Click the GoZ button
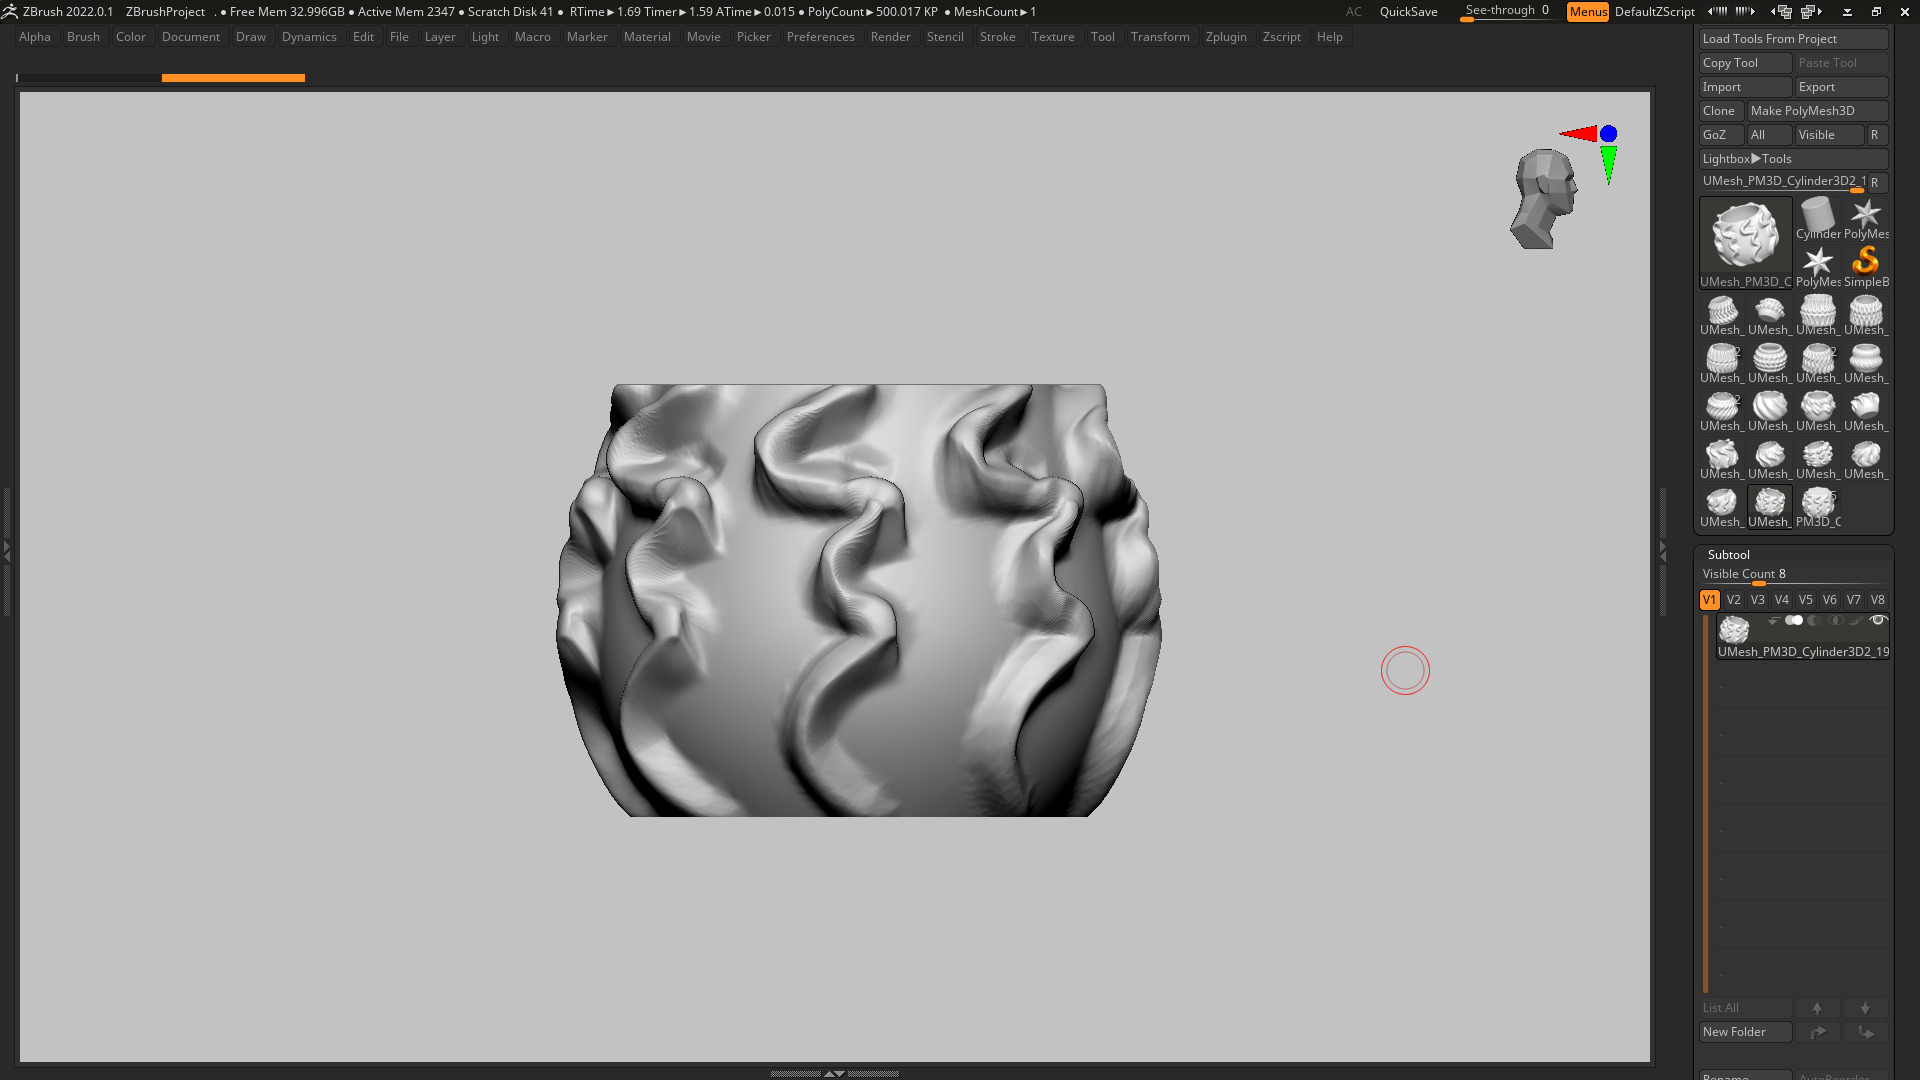1920x1080 pixels. click(1721, 135)
